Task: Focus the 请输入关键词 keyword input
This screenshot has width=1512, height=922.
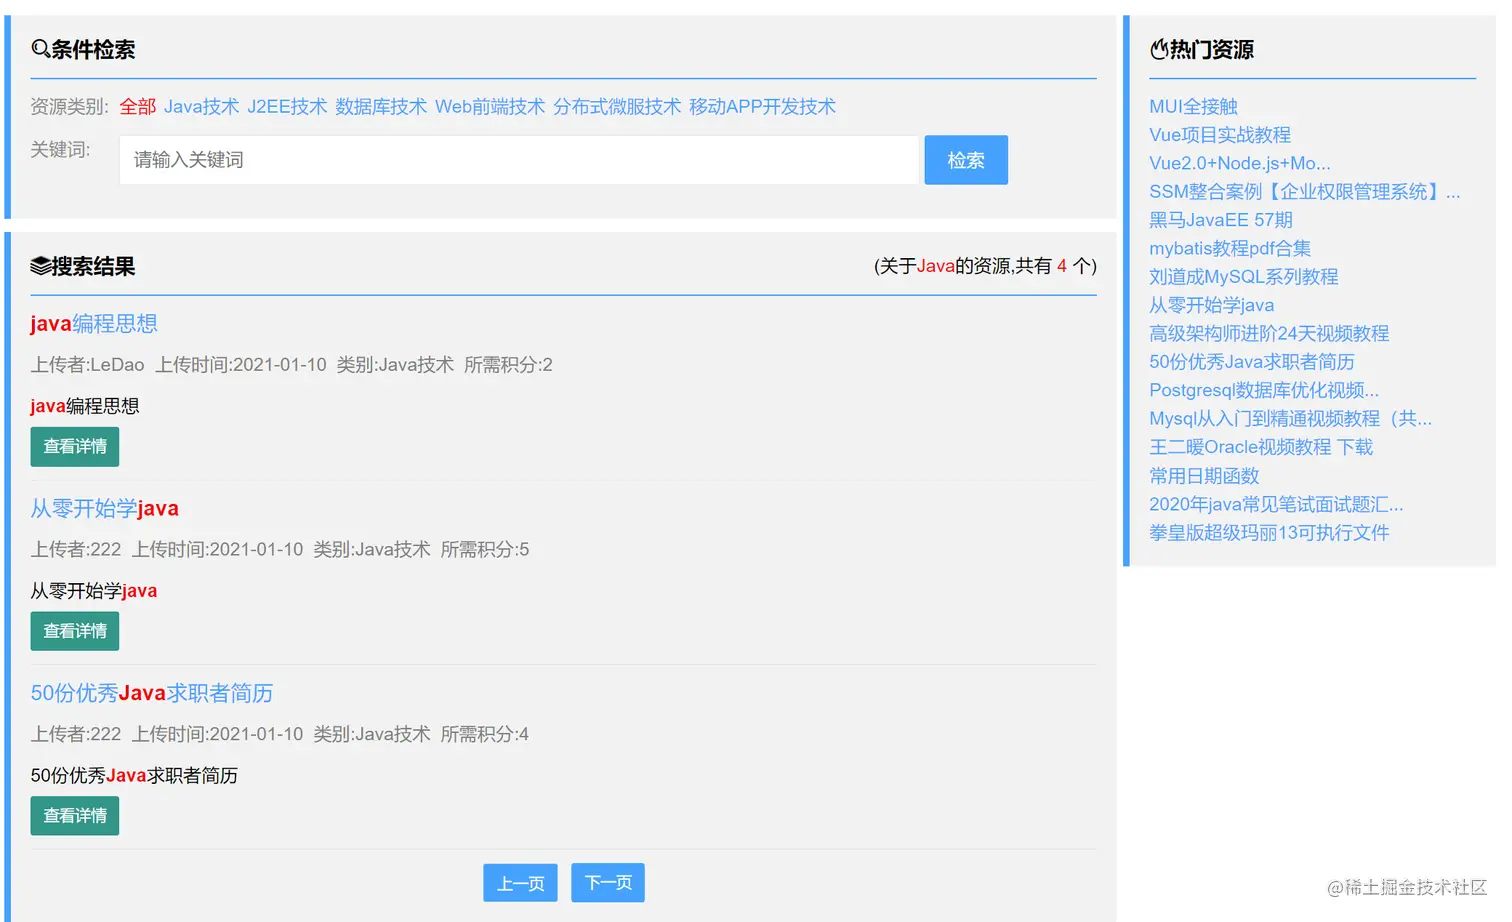Action: click(x=519, y=160)
